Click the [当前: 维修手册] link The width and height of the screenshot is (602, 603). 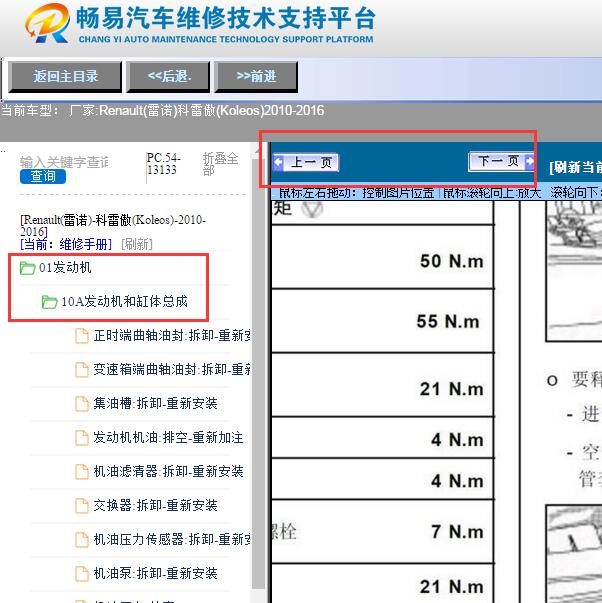(x=66, y=244)
